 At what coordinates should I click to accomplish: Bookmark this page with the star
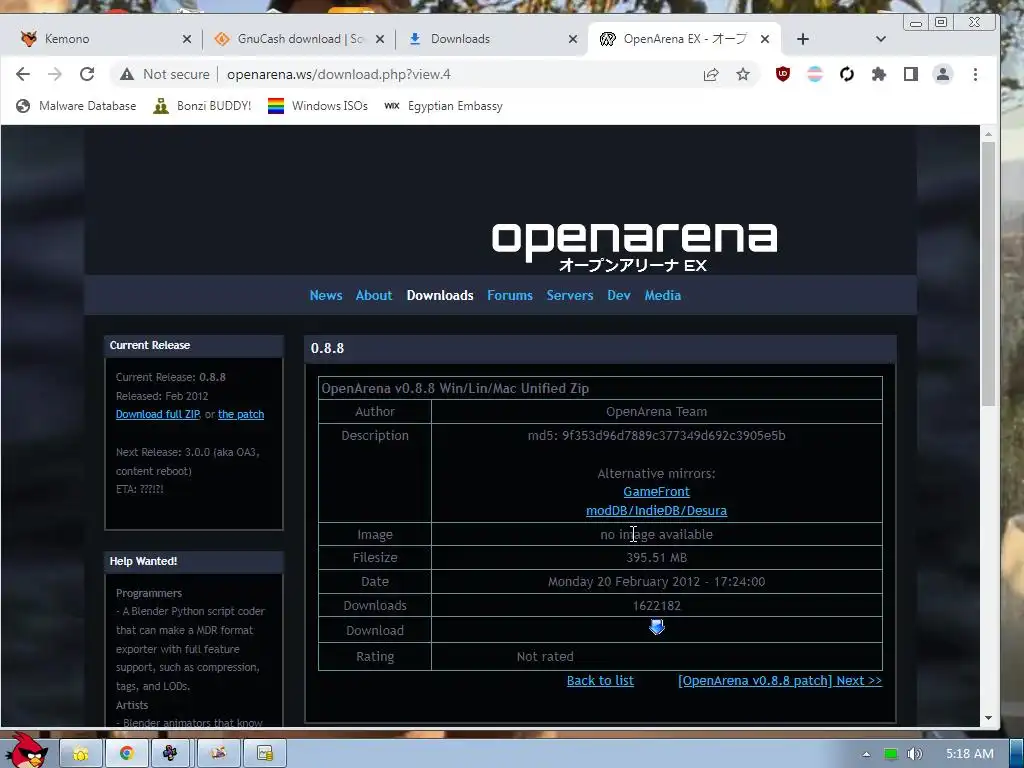click(x=743, y=74)
